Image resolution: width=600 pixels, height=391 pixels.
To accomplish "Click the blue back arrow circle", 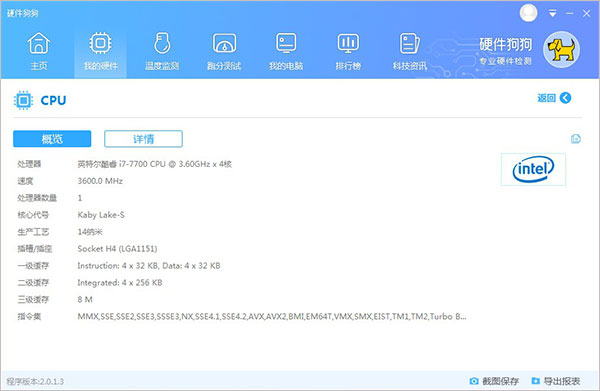I will point(565,98).
